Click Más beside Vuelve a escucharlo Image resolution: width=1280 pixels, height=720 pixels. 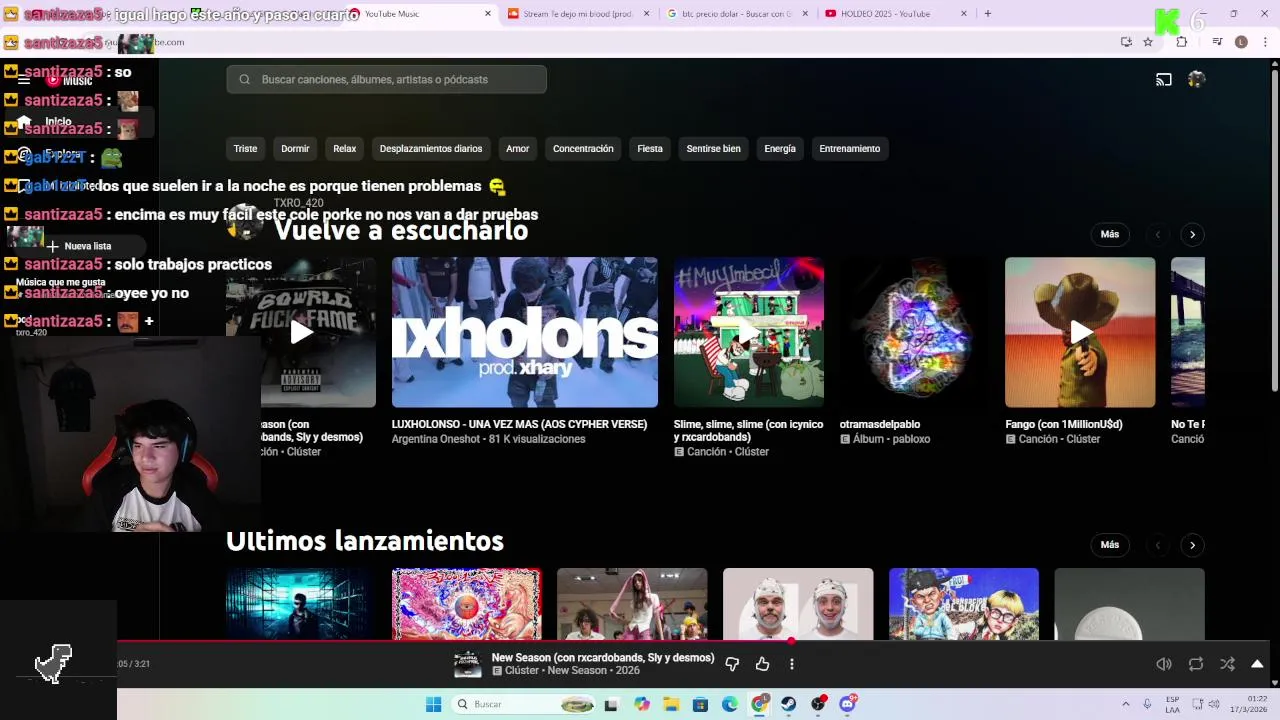(x=1110, y=234)
